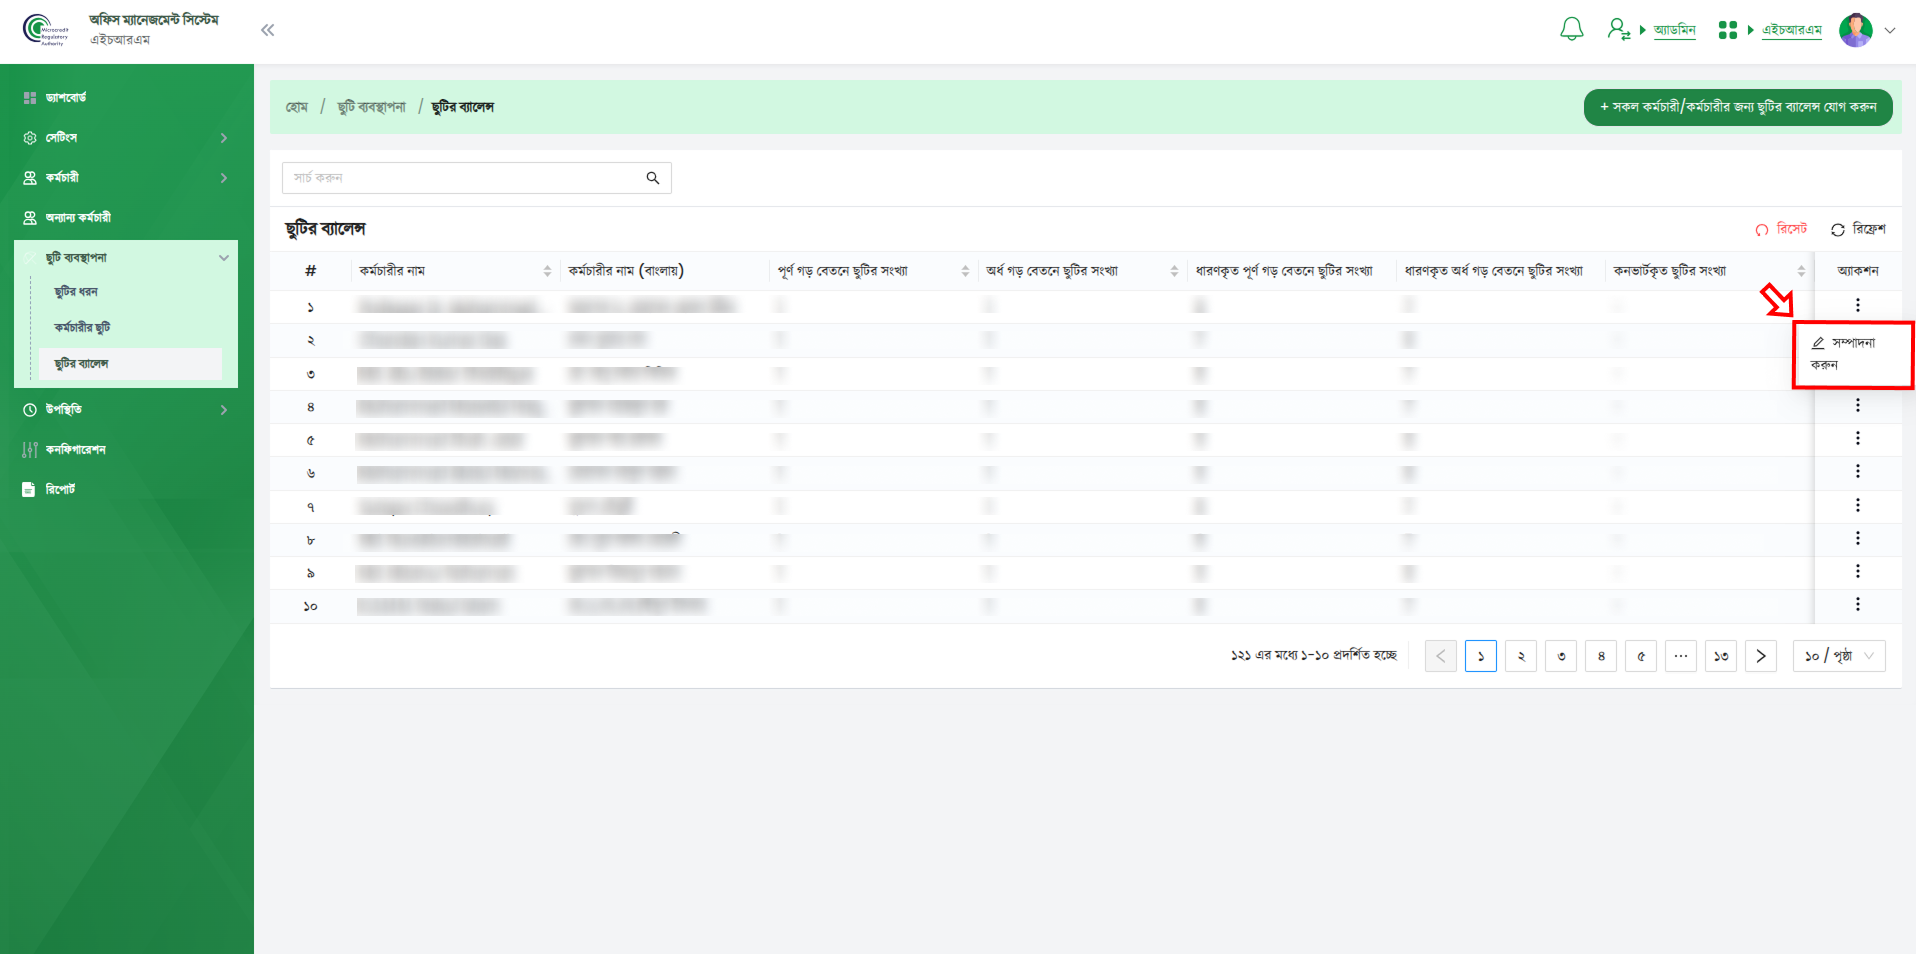Image resolution: width=1916 pixels, height=954 pixels.
Task: Click the রিসেট reset button
Action: point(1781,229)
